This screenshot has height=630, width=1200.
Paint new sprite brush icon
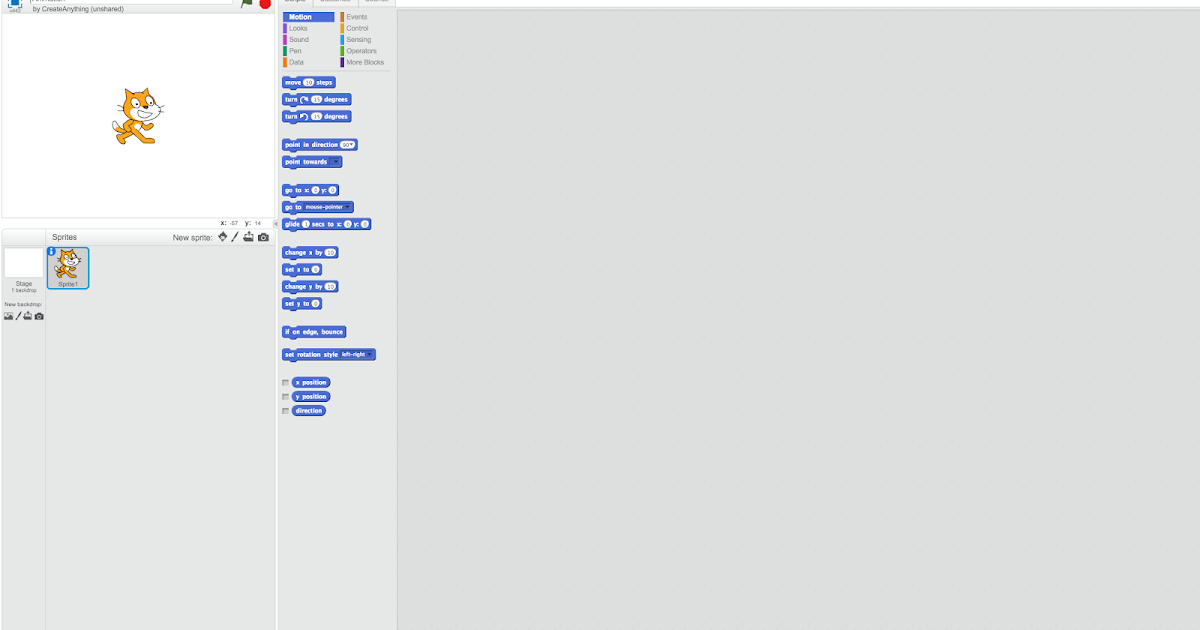[x=235, y=237]
